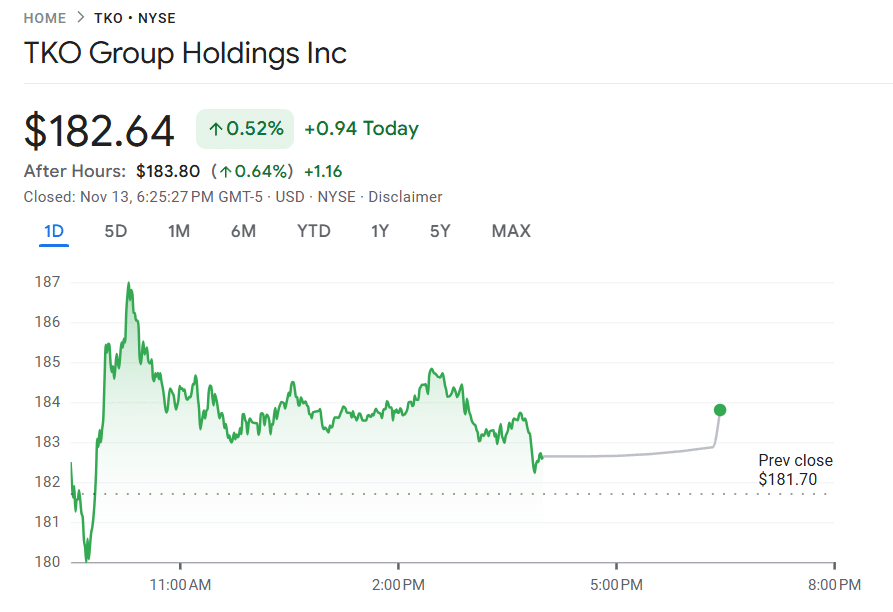The height and width of the screenshot is (612, 893).
Task: Open the 5Y historical view
Action: (x=438, y=231)
